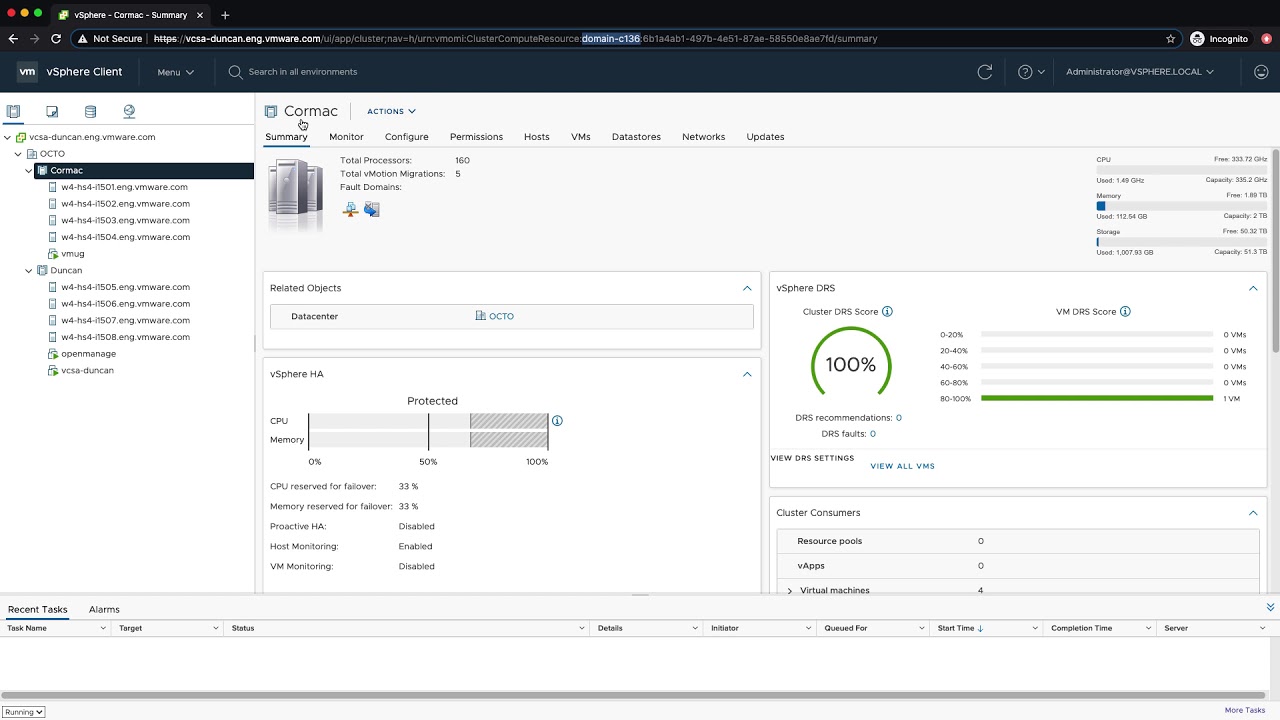This screenshot has width=1280, height=720.
Task: Open the help question mark menu
Action: click(x=1031, y=72)
